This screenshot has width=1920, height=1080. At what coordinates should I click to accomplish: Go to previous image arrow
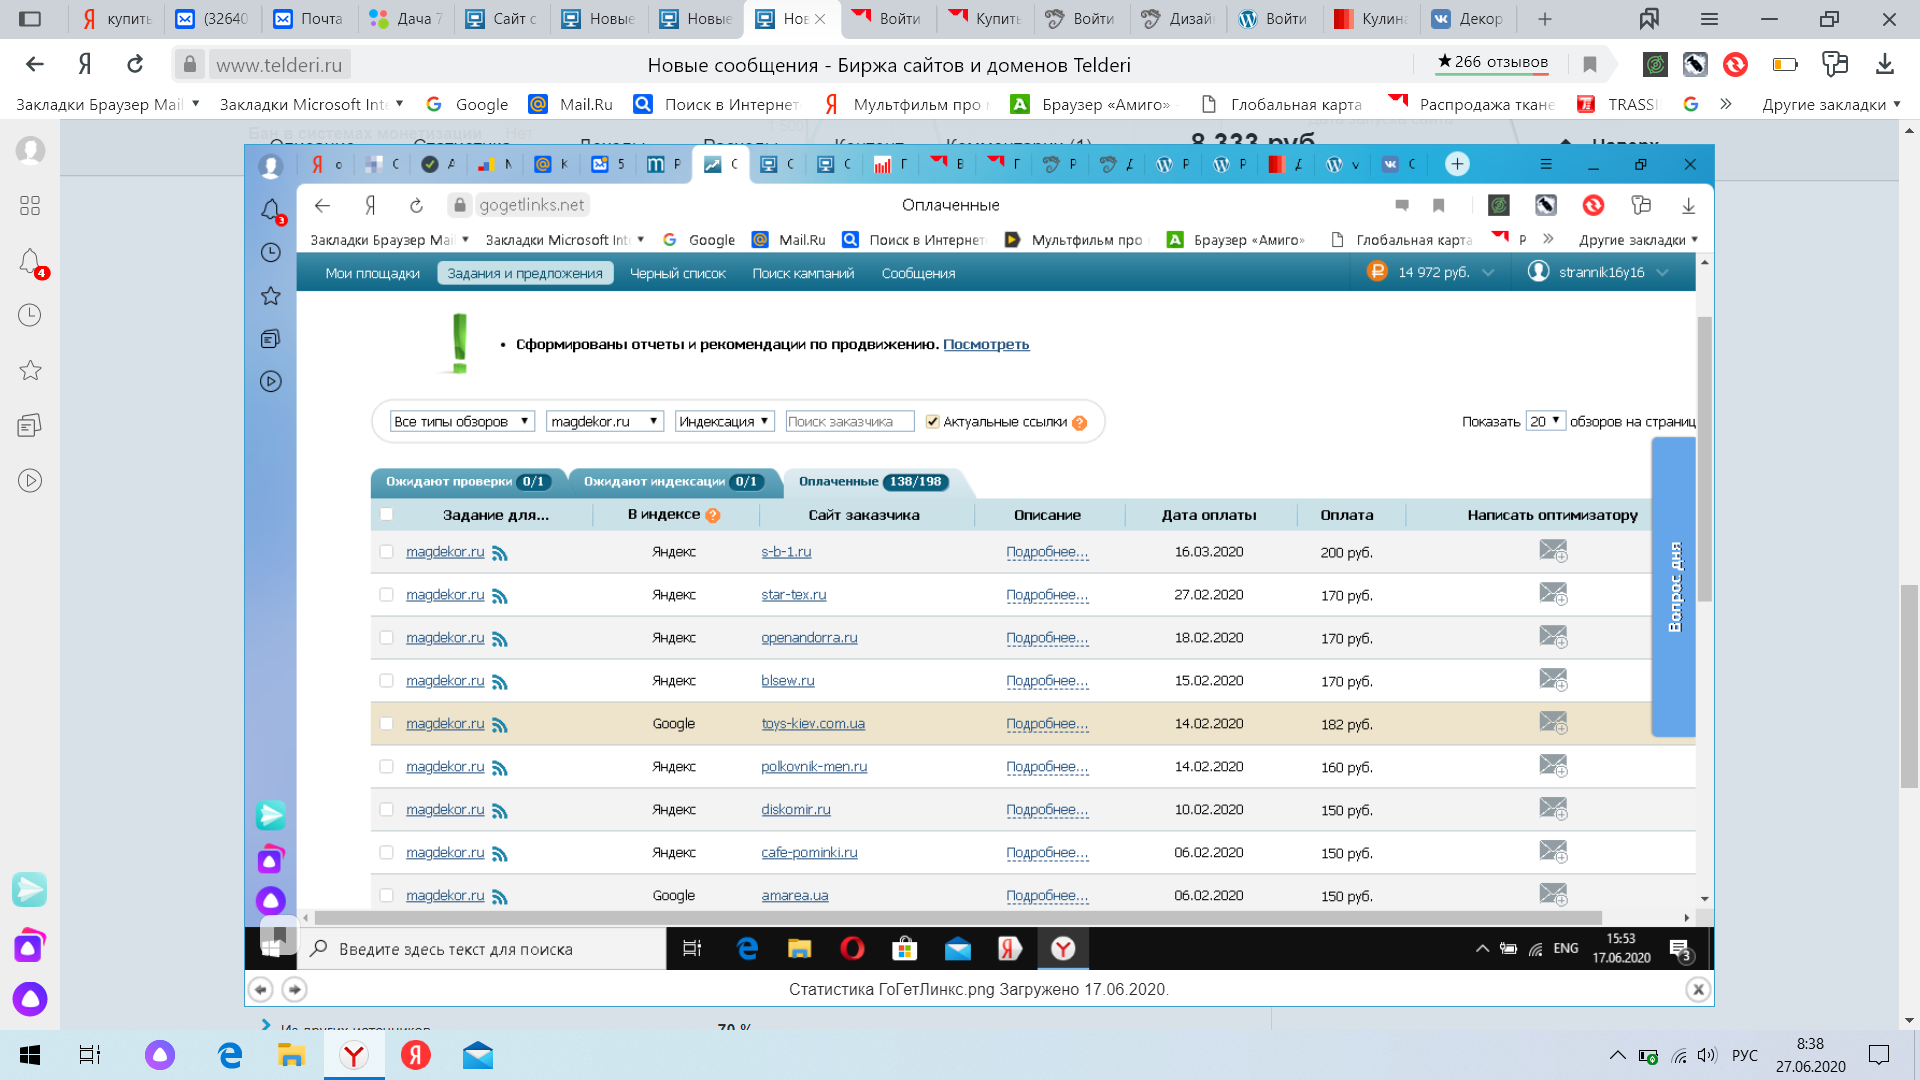tap(261, 989)
